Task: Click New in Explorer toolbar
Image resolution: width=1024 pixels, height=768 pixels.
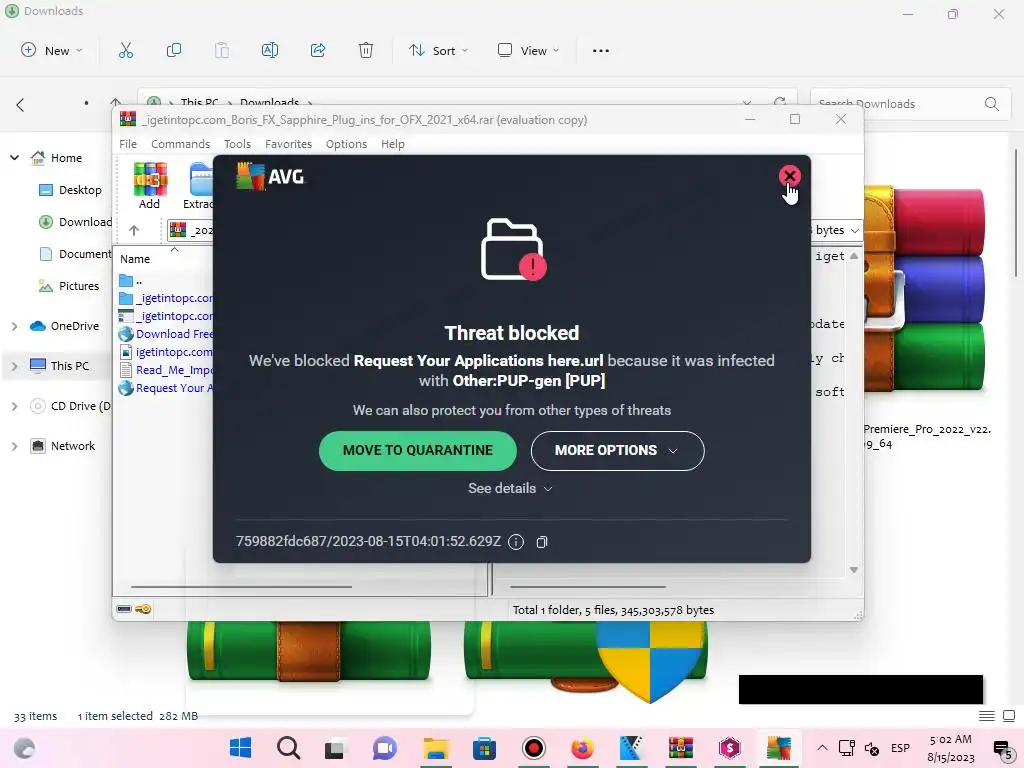Action: 52,50
